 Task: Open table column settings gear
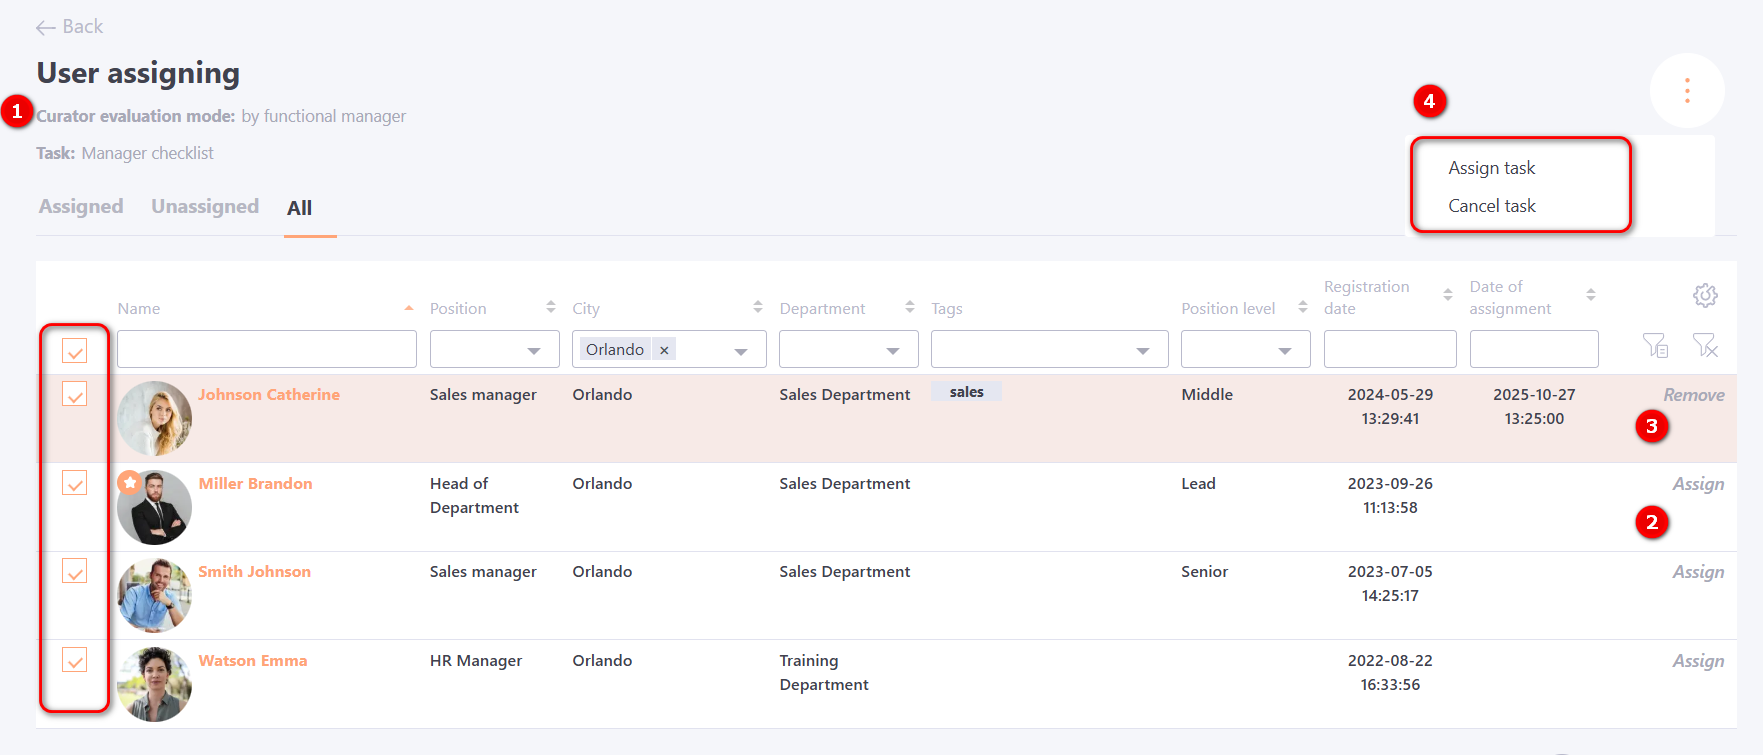pyautogui.click(x=1705, y=295)
